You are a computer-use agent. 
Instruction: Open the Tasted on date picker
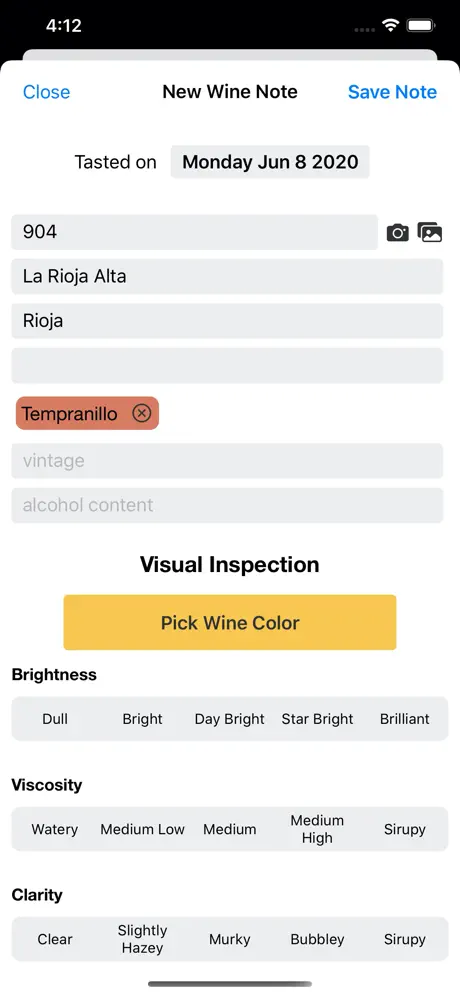click(x=270, y=162)
